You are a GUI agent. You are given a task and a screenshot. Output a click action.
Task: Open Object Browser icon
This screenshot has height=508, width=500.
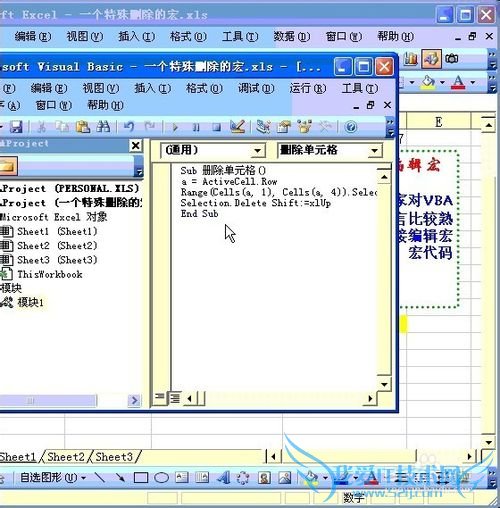304,127
